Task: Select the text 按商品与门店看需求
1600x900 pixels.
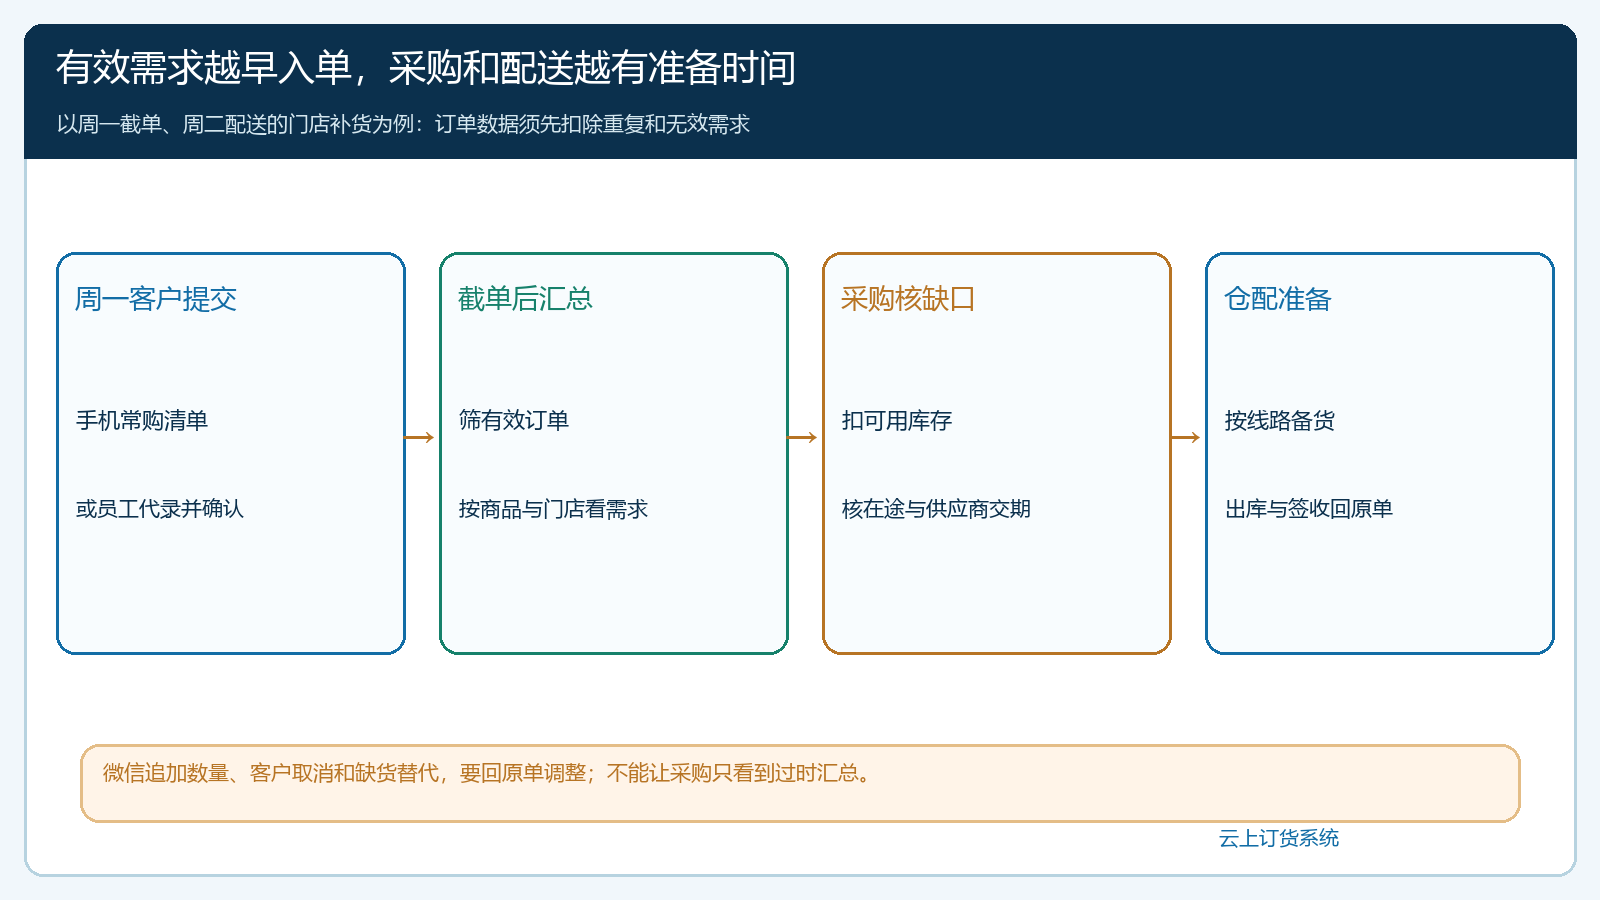Action: pos(553,509)
